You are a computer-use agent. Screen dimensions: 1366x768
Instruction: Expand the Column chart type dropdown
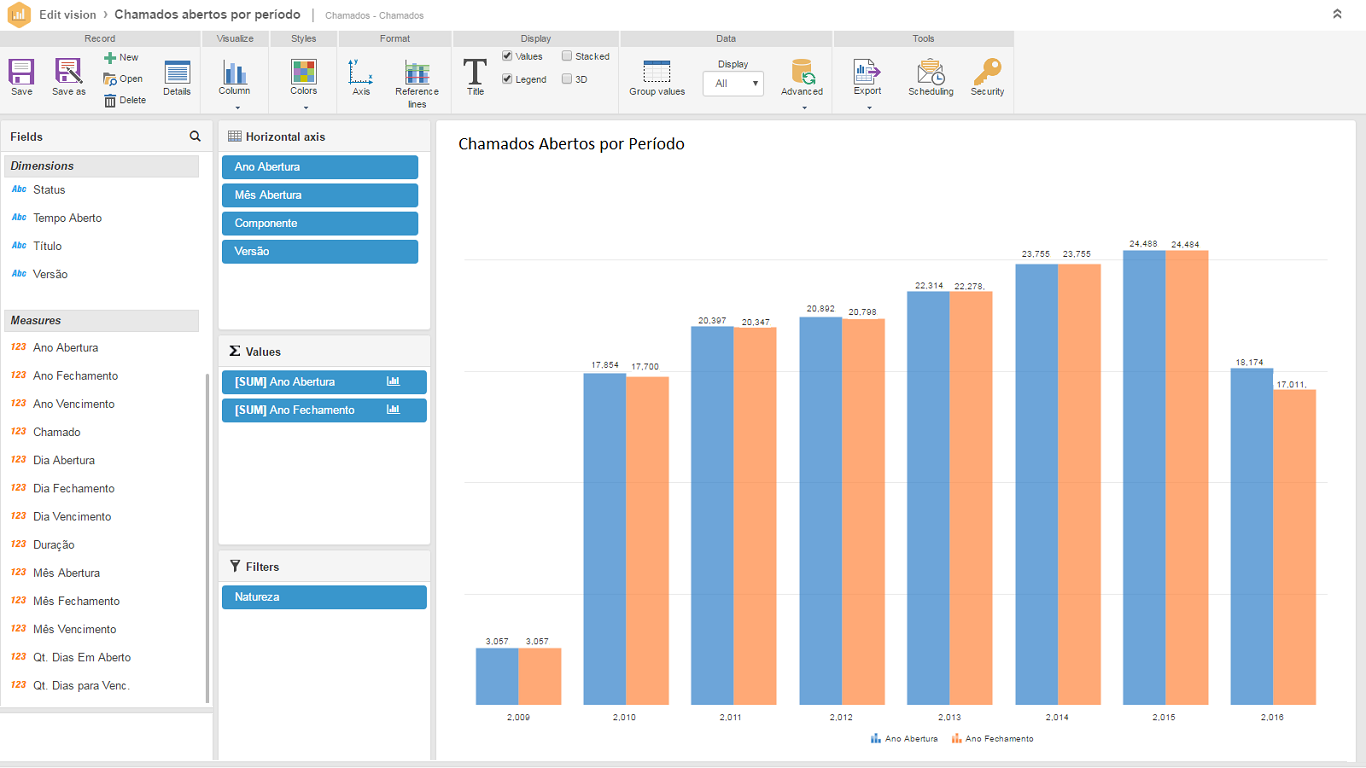click(237, 107)
